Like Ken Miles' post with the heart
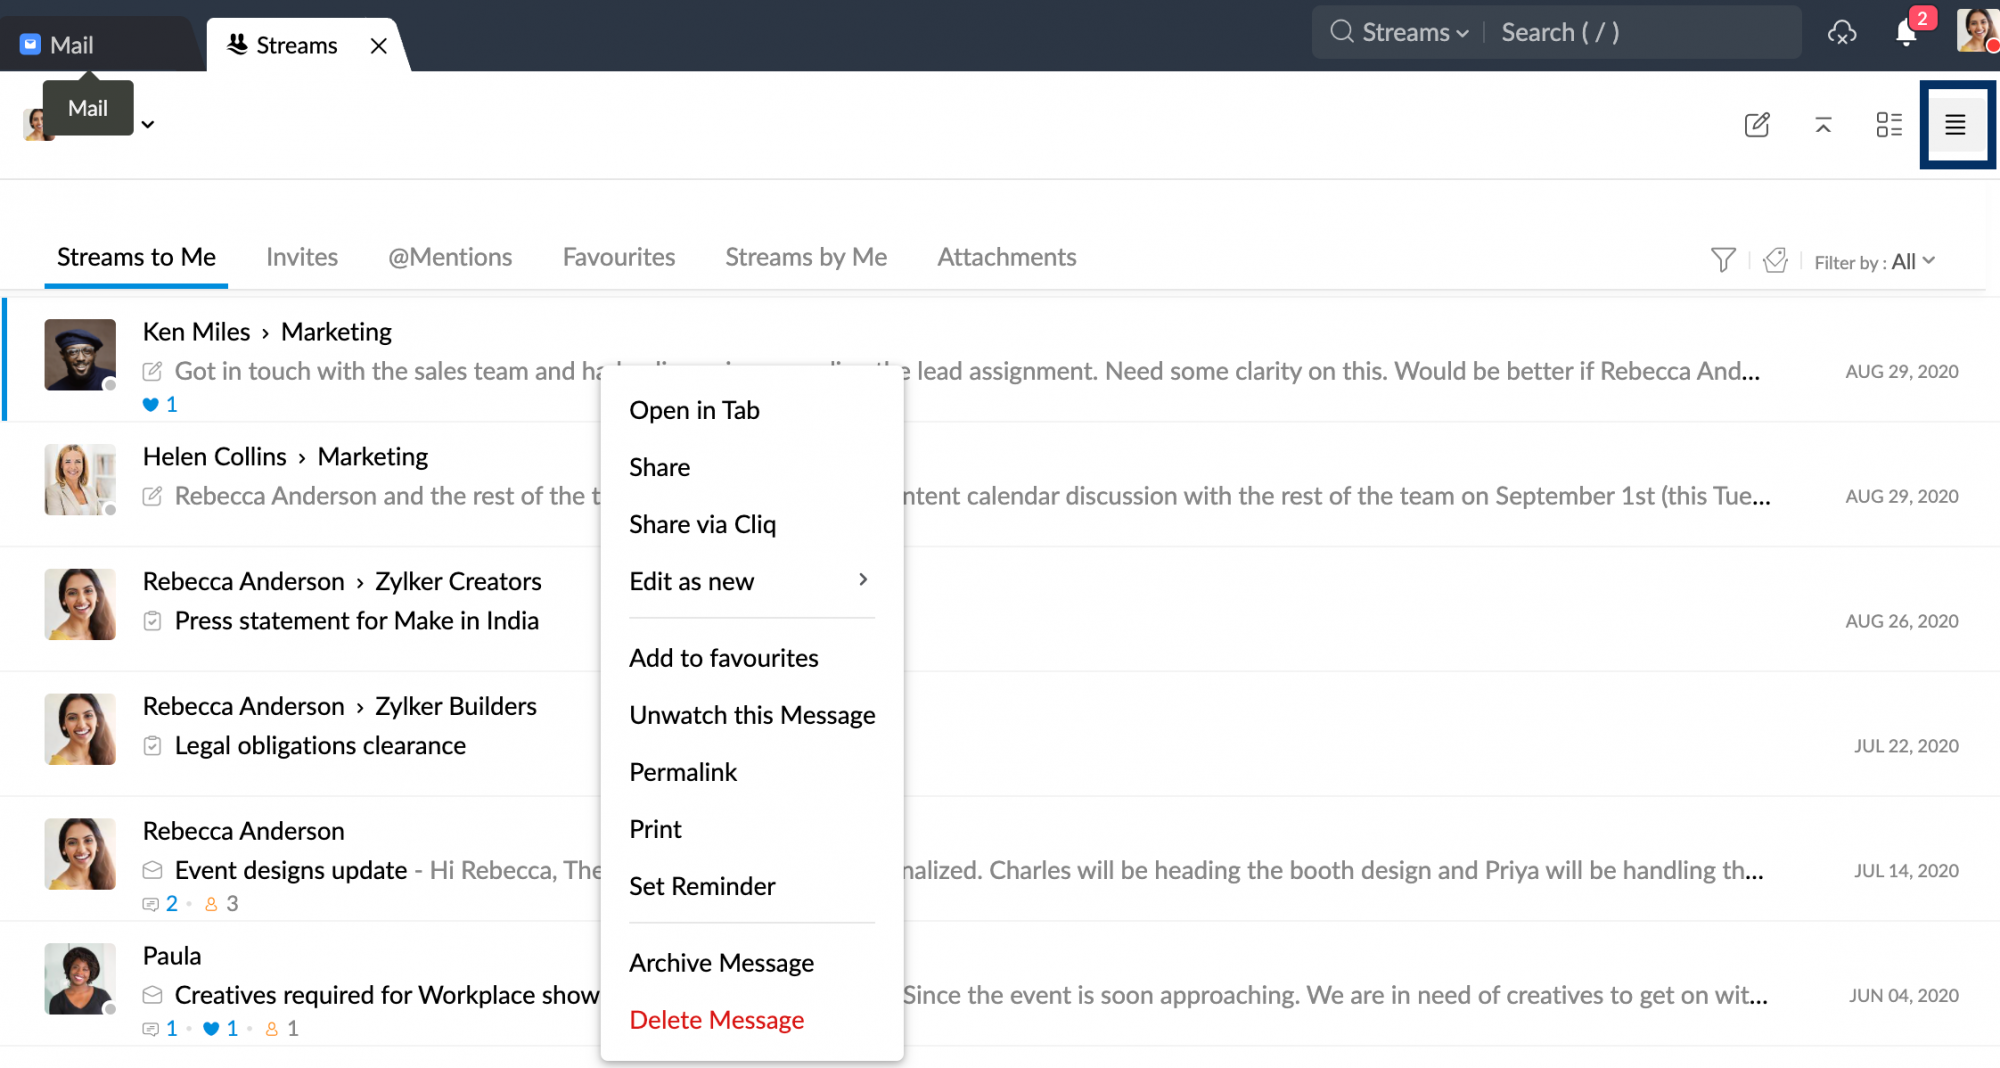 [x=151, y=405]
